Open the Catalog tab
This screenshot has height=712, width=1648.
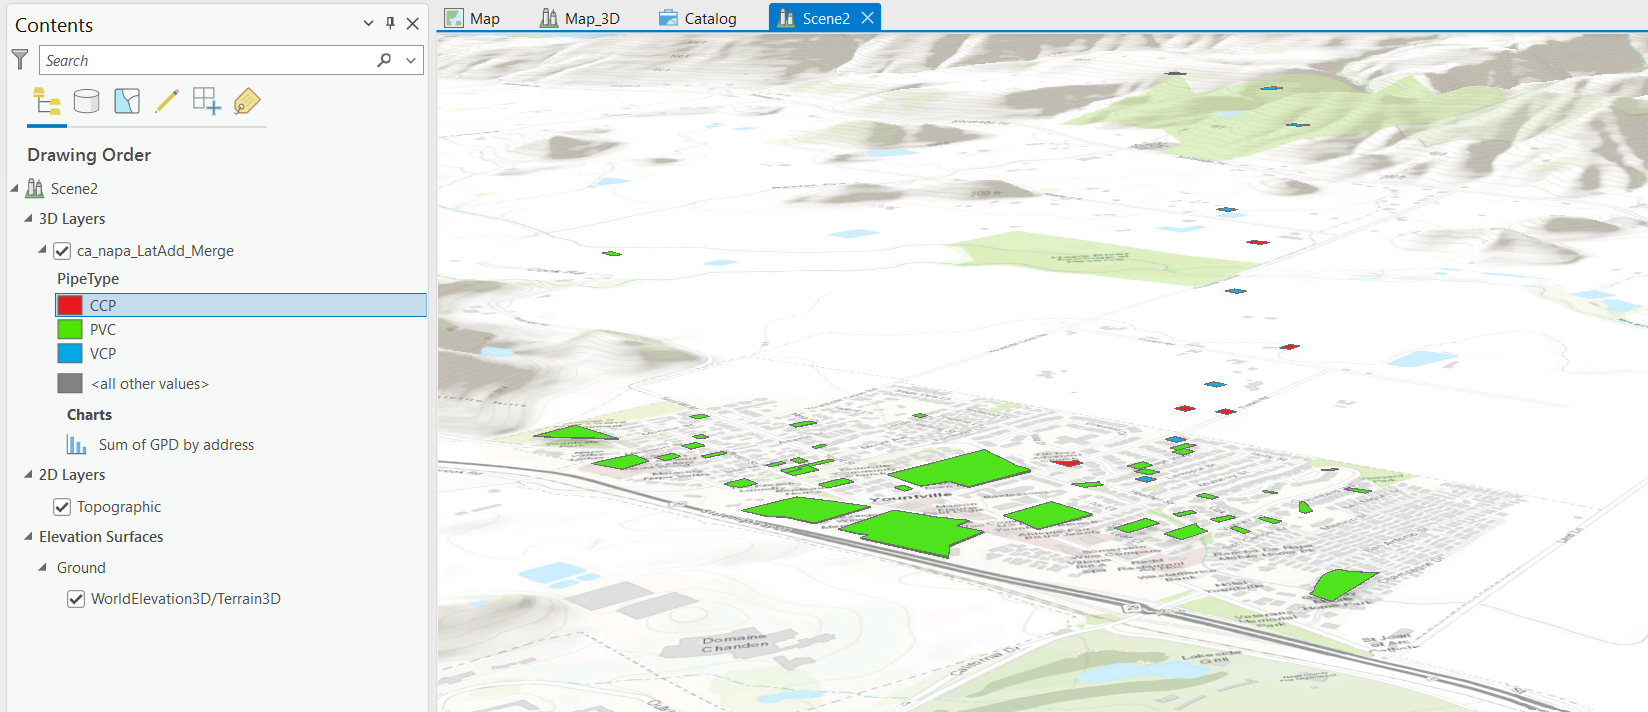coord(698,18)
